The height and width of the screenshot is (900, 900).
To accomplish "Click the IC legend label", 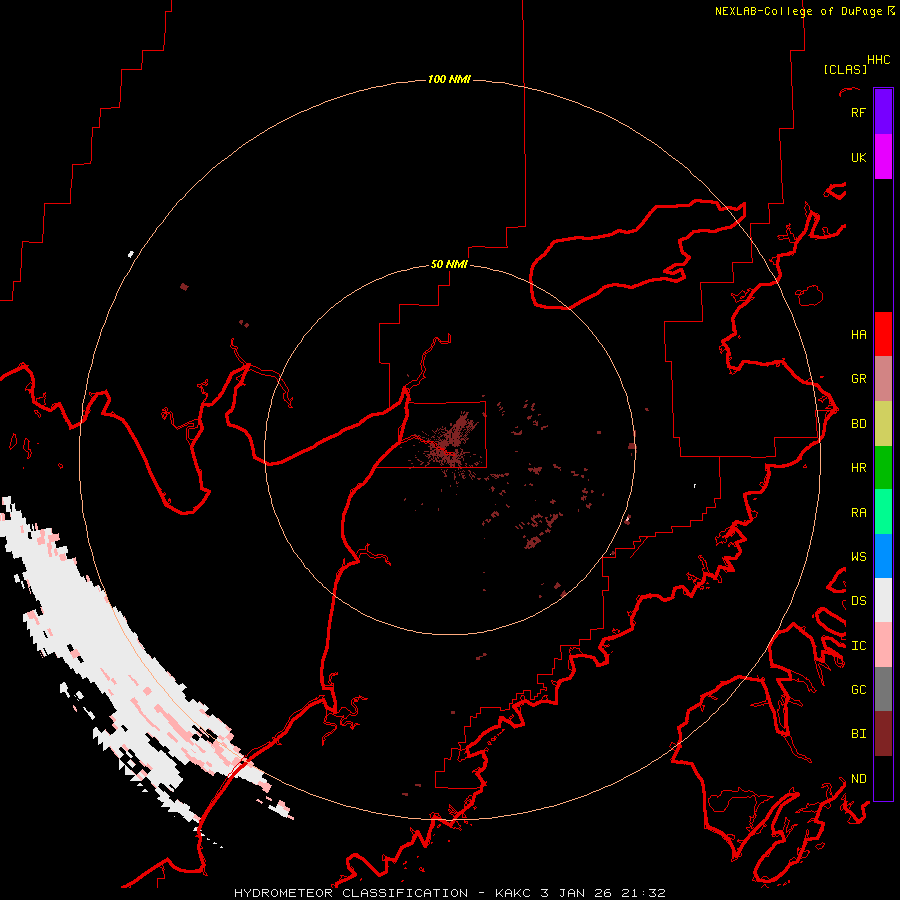I will [858, 646].
